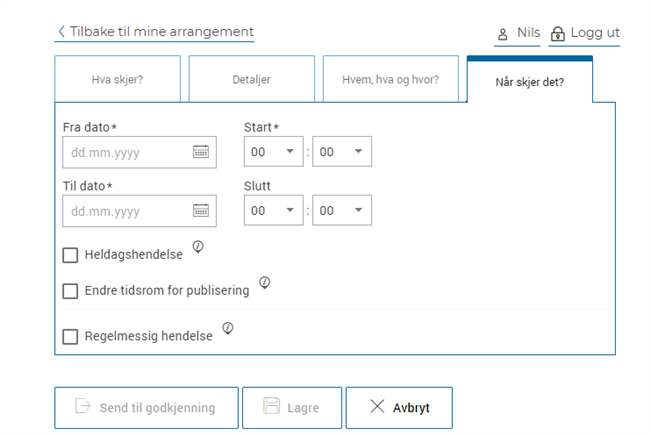The image size is (650, 435).
Task: Show help hint for Regelmessig hendelse
Action: coord(228,328)
